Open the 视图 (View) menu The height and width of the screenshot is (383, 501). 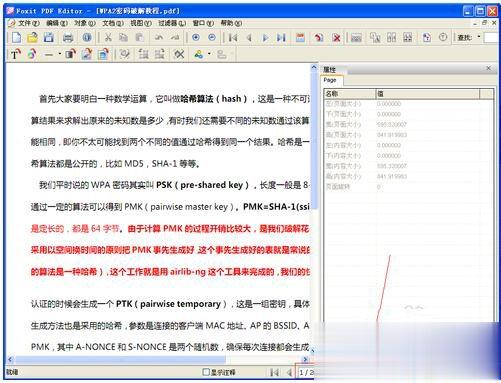coord(141,23)
